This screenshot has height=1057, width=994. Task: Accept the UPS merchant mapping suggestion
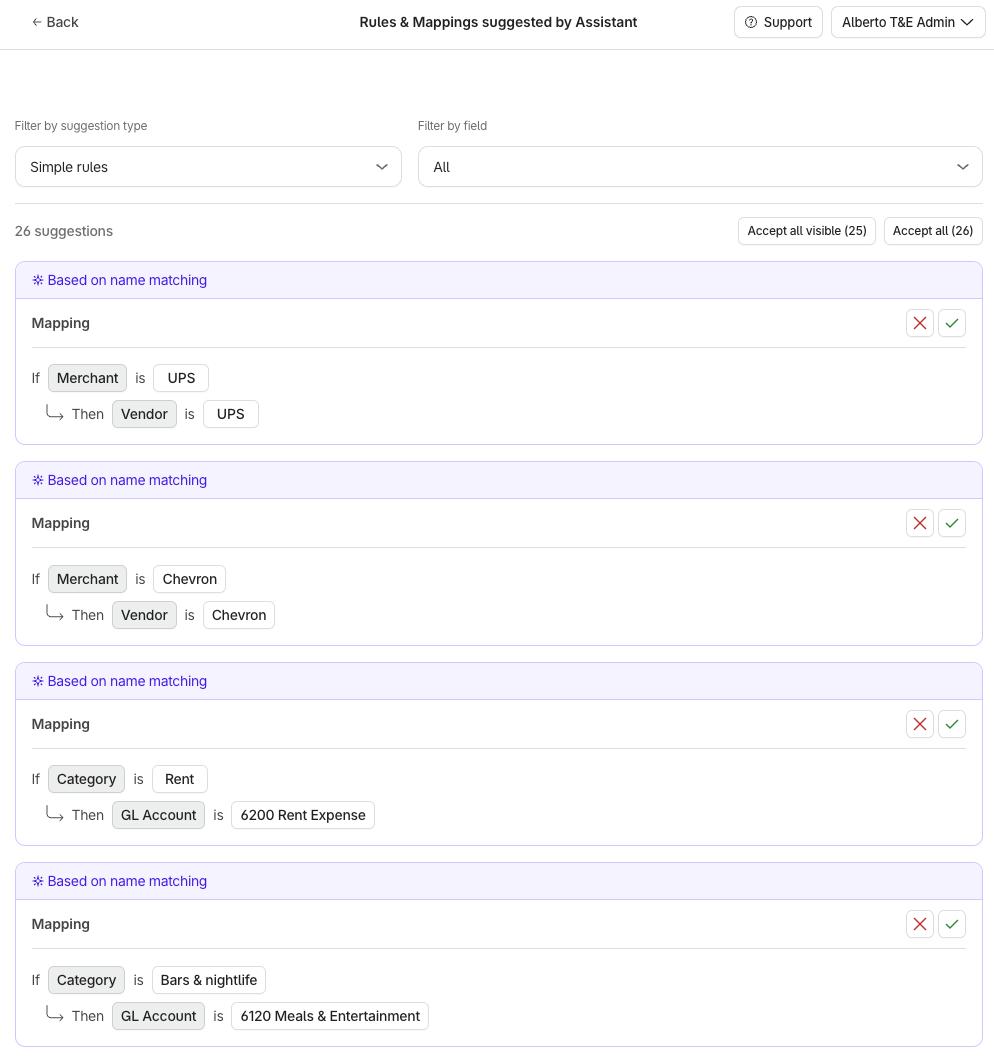951,323
